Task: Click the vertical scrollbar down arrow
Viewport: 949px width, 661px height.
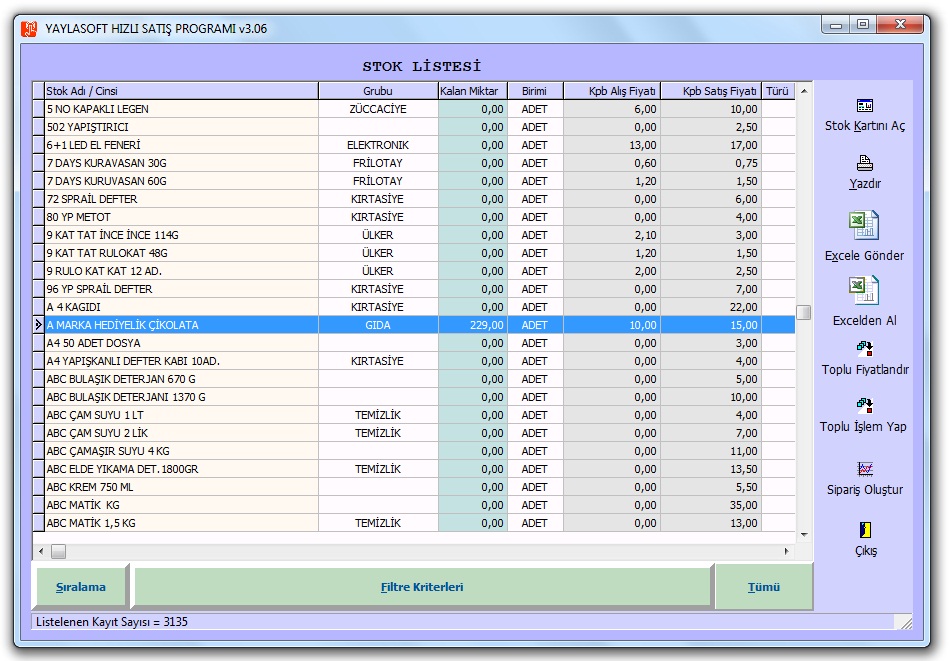Action: pos(804,534)
